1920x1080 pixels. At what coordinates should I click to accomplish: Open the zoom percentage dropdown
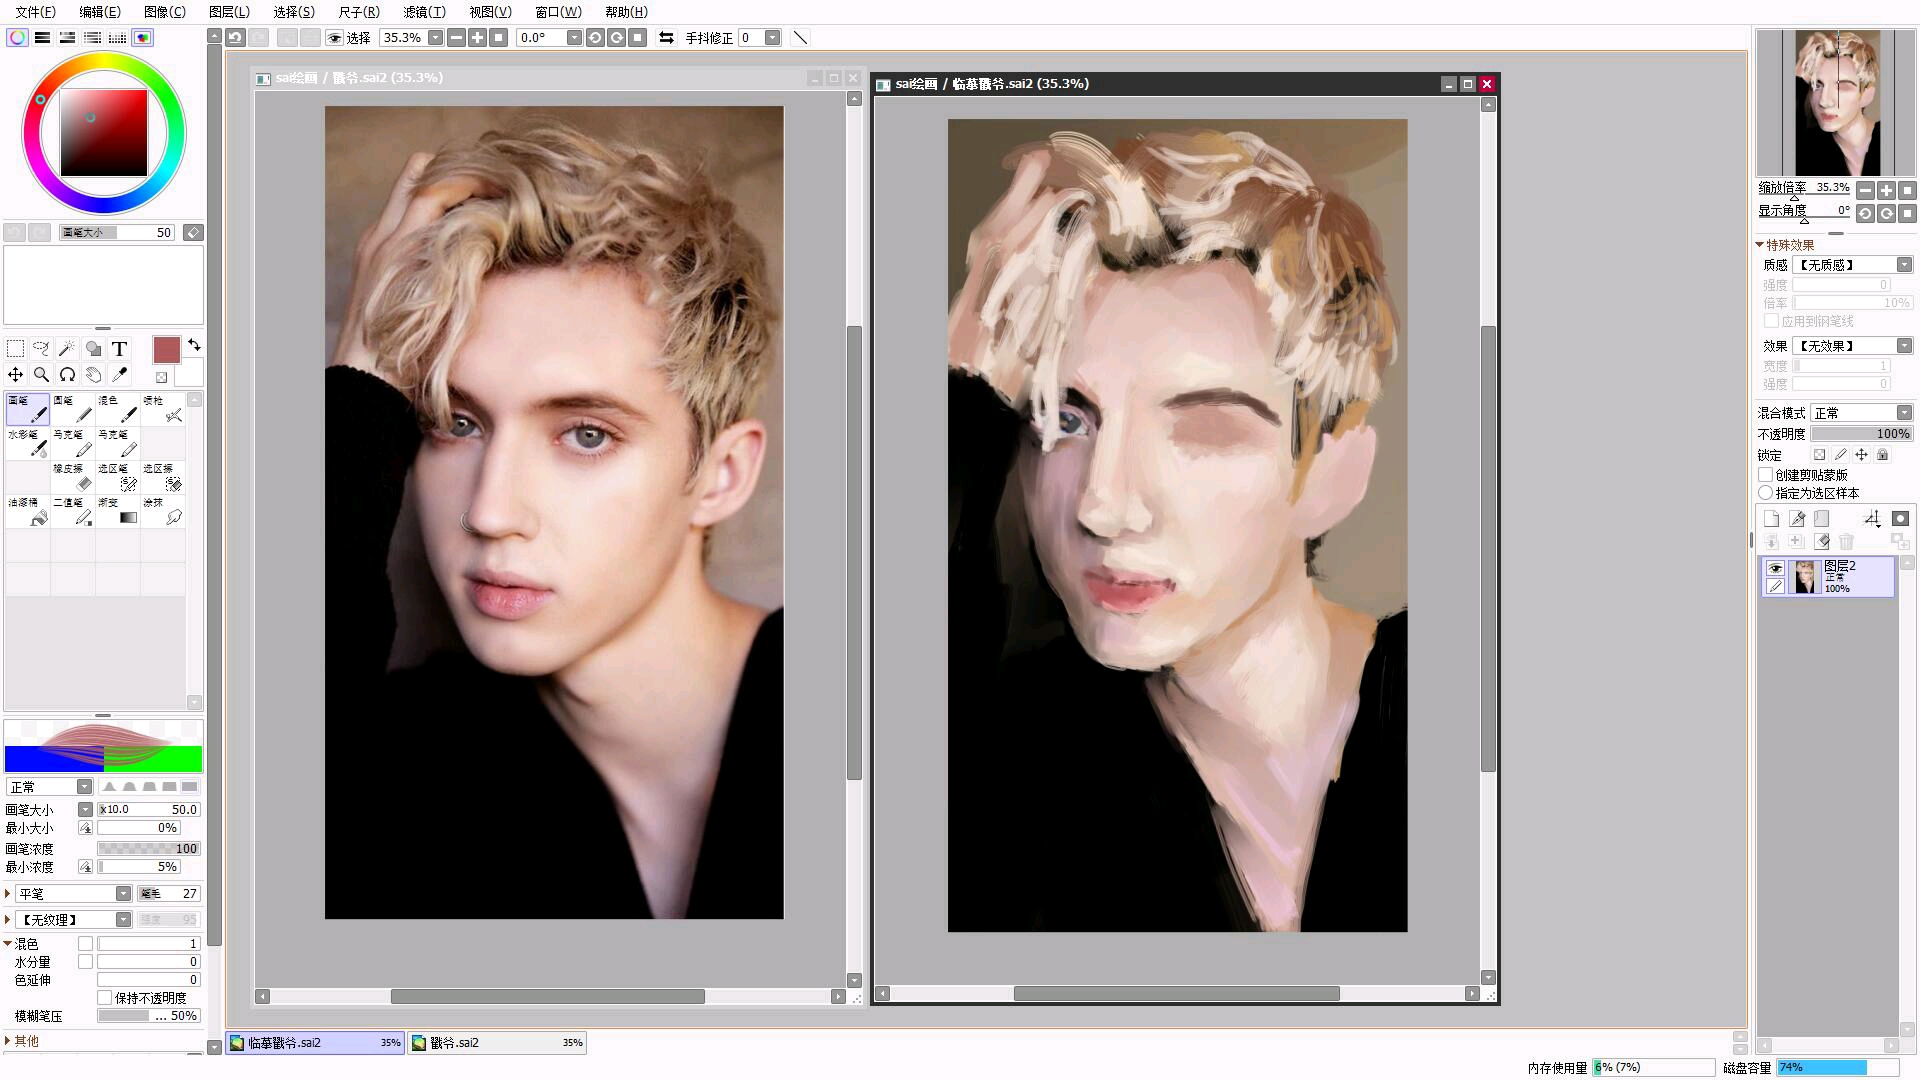click(435, 37)
